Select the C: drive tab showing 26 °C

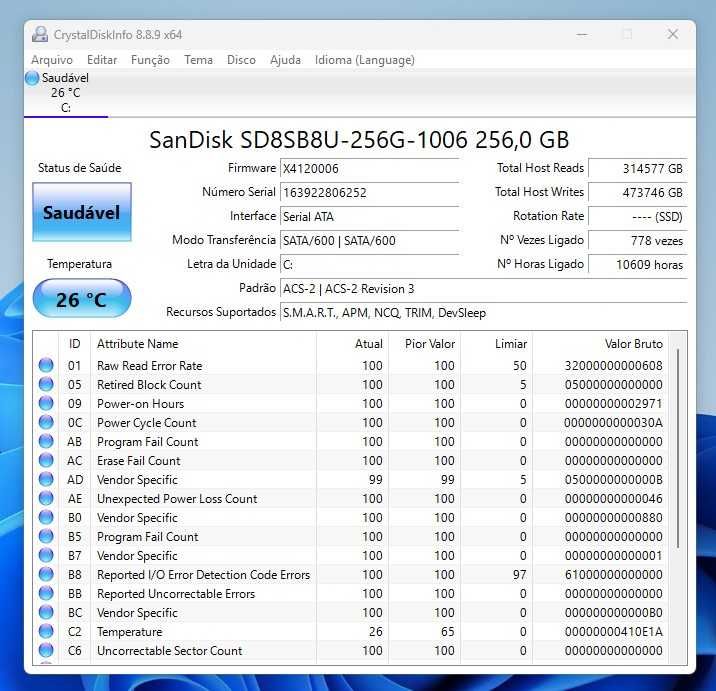(66, 93)
